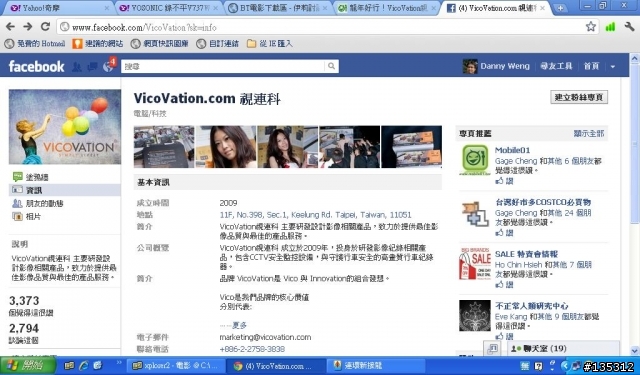Click marketing@vicovation.com email text
The width and height of the screenshot is (640, 375).
tap(265, 337)
